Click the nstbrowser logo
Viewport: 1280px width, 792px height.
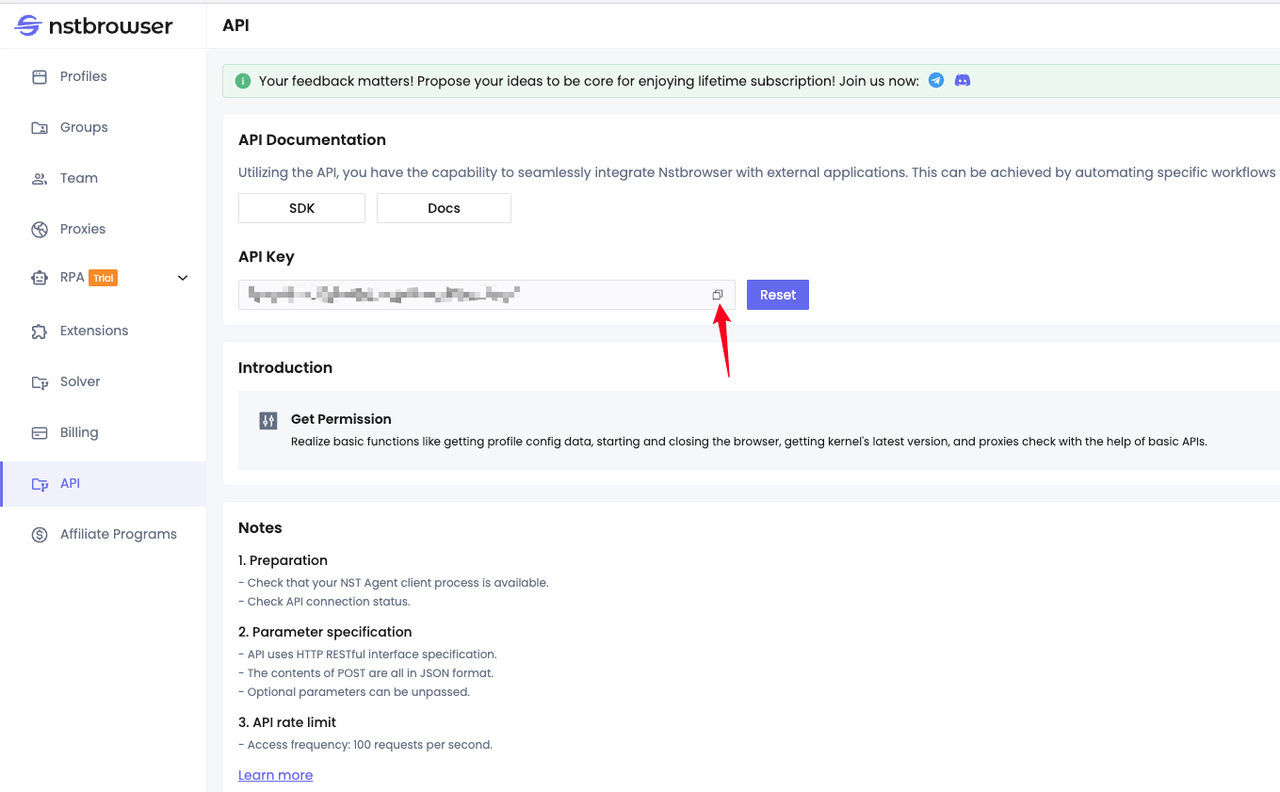[x=94, y=26]
